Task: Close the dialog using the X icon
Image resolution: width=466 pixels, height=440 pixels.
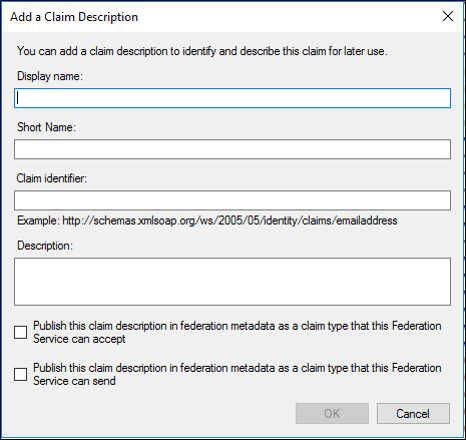Action: [x=448, y=16]
